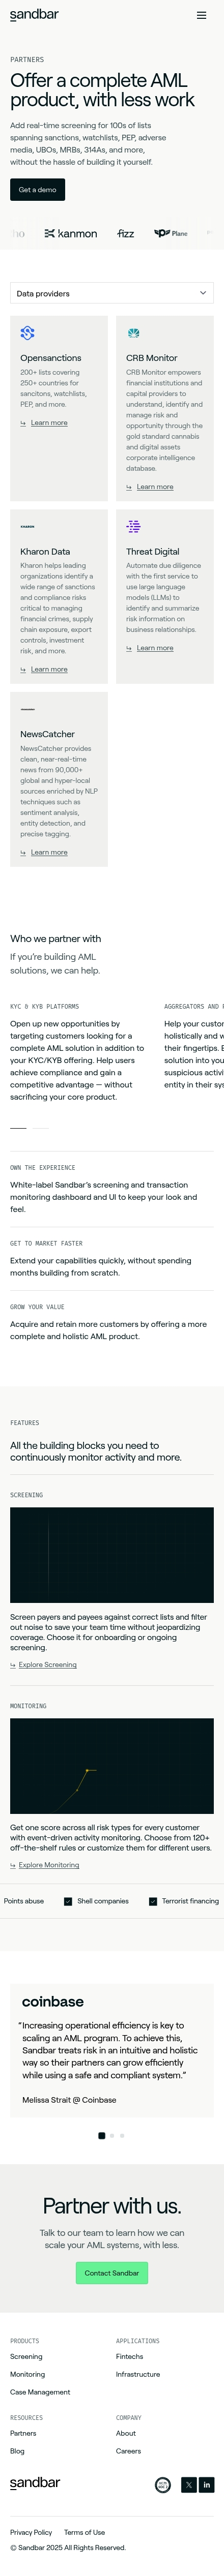The height and width of the screenshot is (2576, 224).
Task: Open the LinkedIn icon in footer
Action: pos(206,2485)
